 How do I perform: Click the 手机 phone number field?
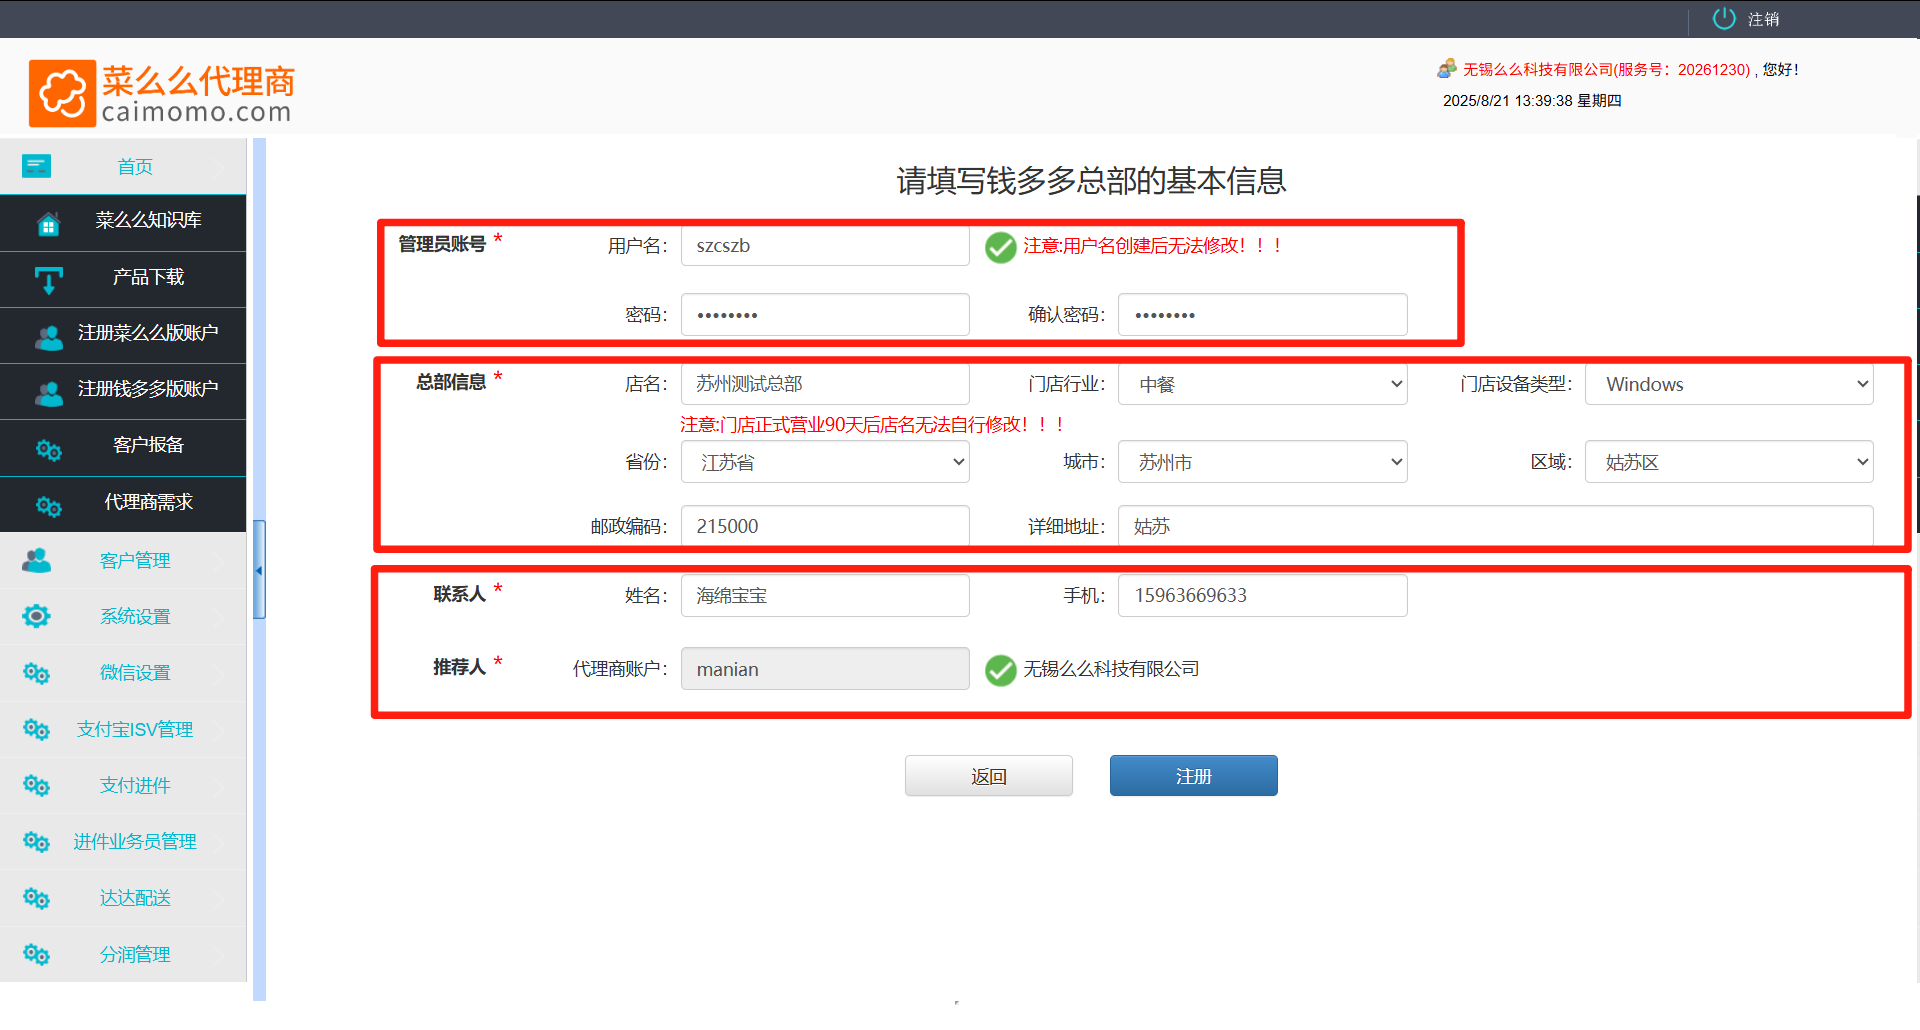point(1262,595)
